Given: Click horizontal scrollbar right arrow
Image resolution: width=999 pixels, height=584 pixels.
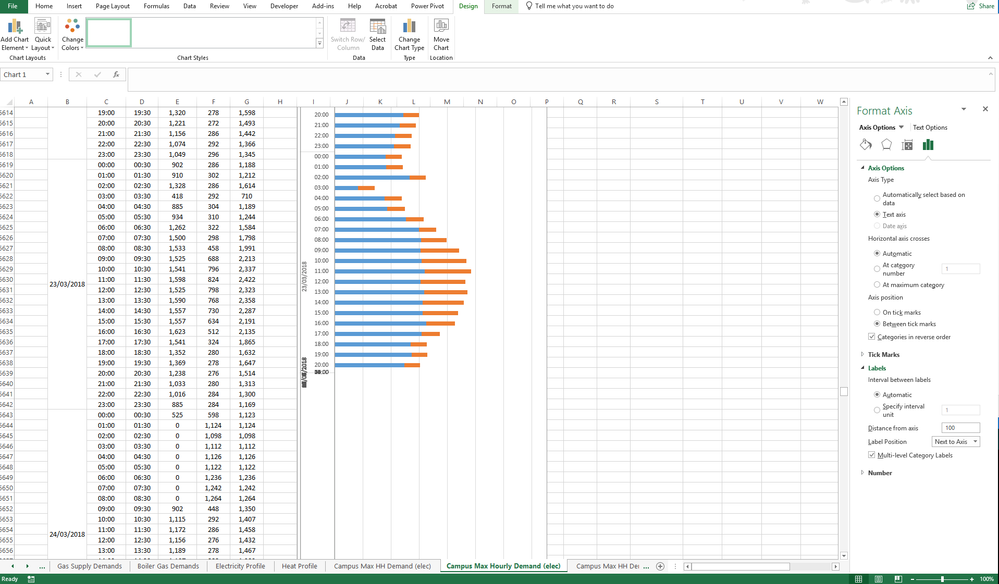Looking at the screenshot, I should click(835, 566).
